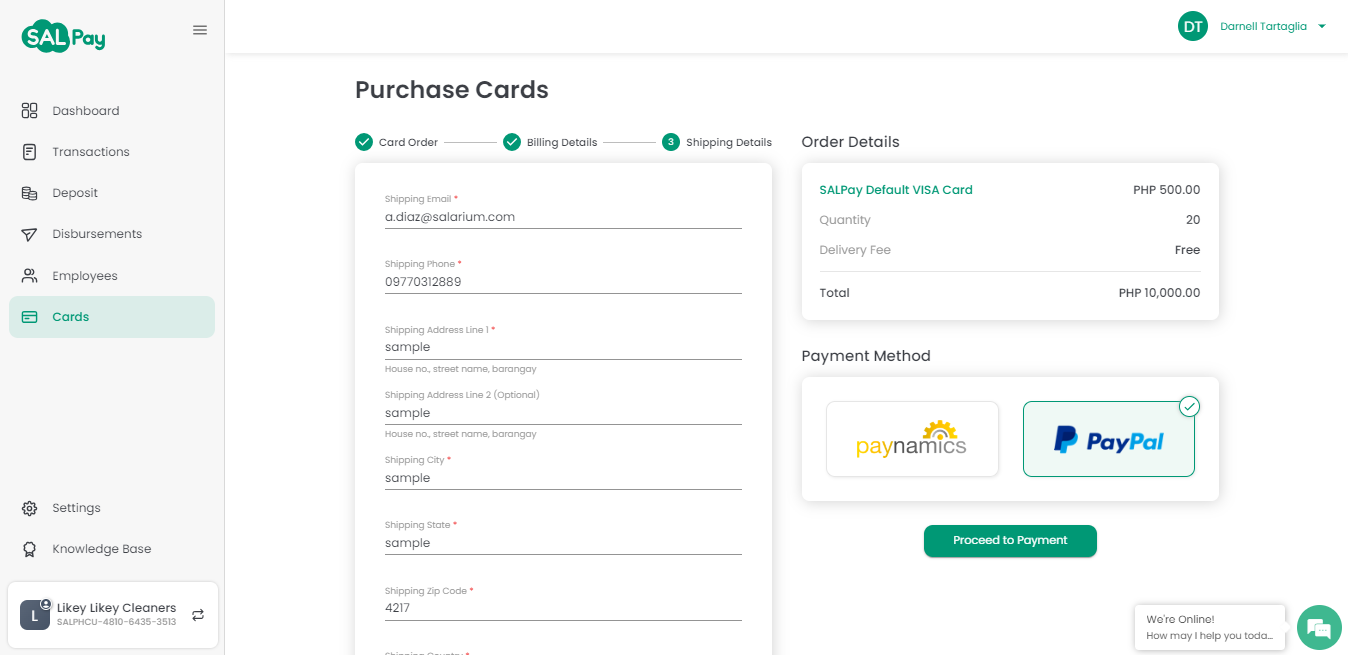Click the Shipping Address Line 1 field
The image size is (1348, 655).
(563, 347)
